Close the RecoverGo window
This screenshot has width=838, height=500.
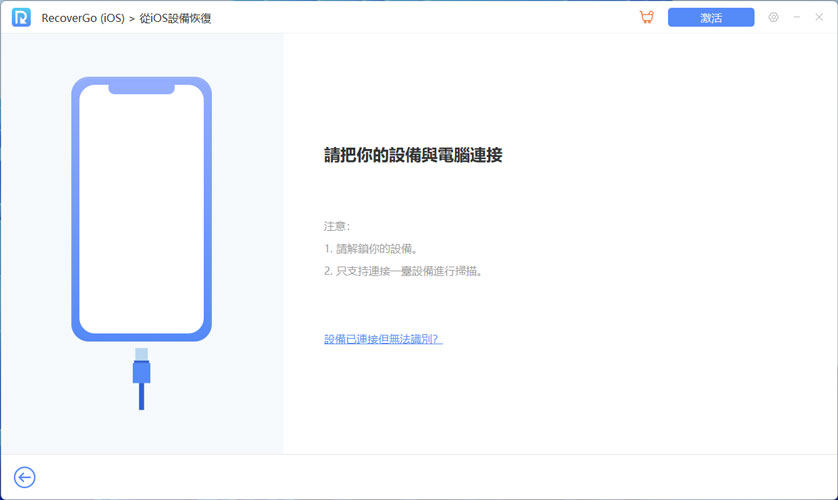pyautogui.click(x=819, y=18)
